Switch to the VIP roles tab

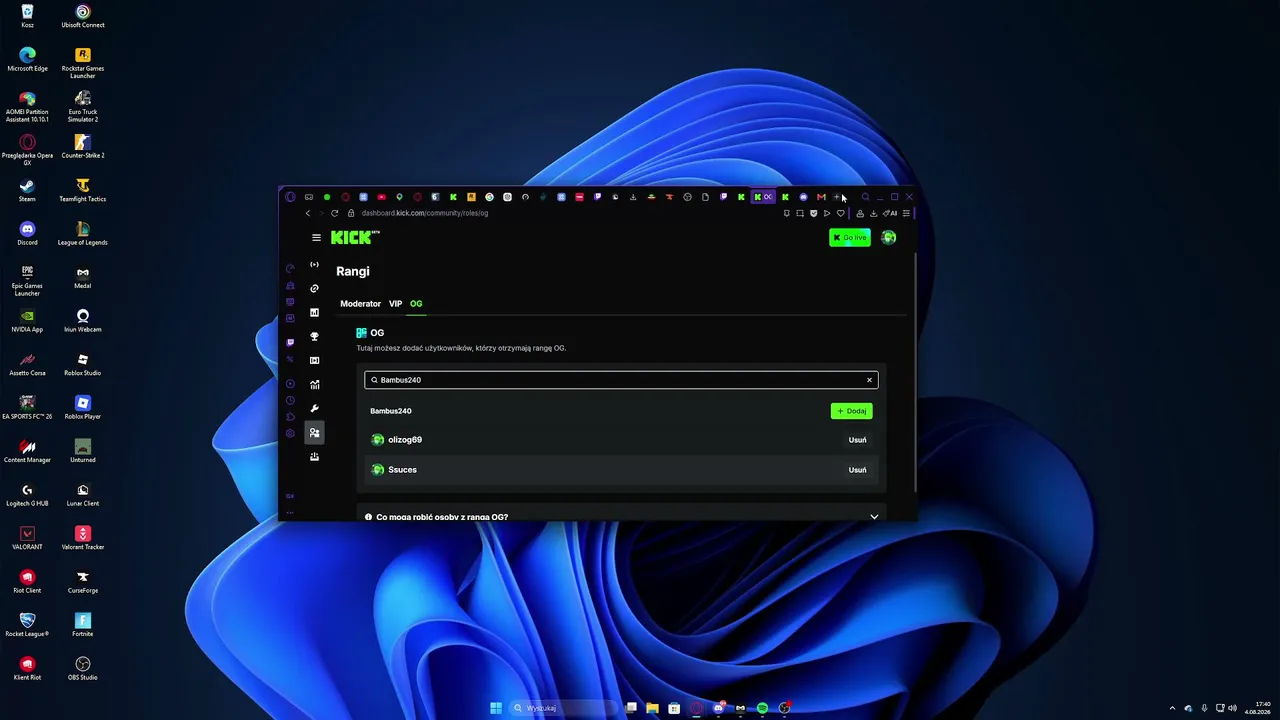[x=395, y=304]
